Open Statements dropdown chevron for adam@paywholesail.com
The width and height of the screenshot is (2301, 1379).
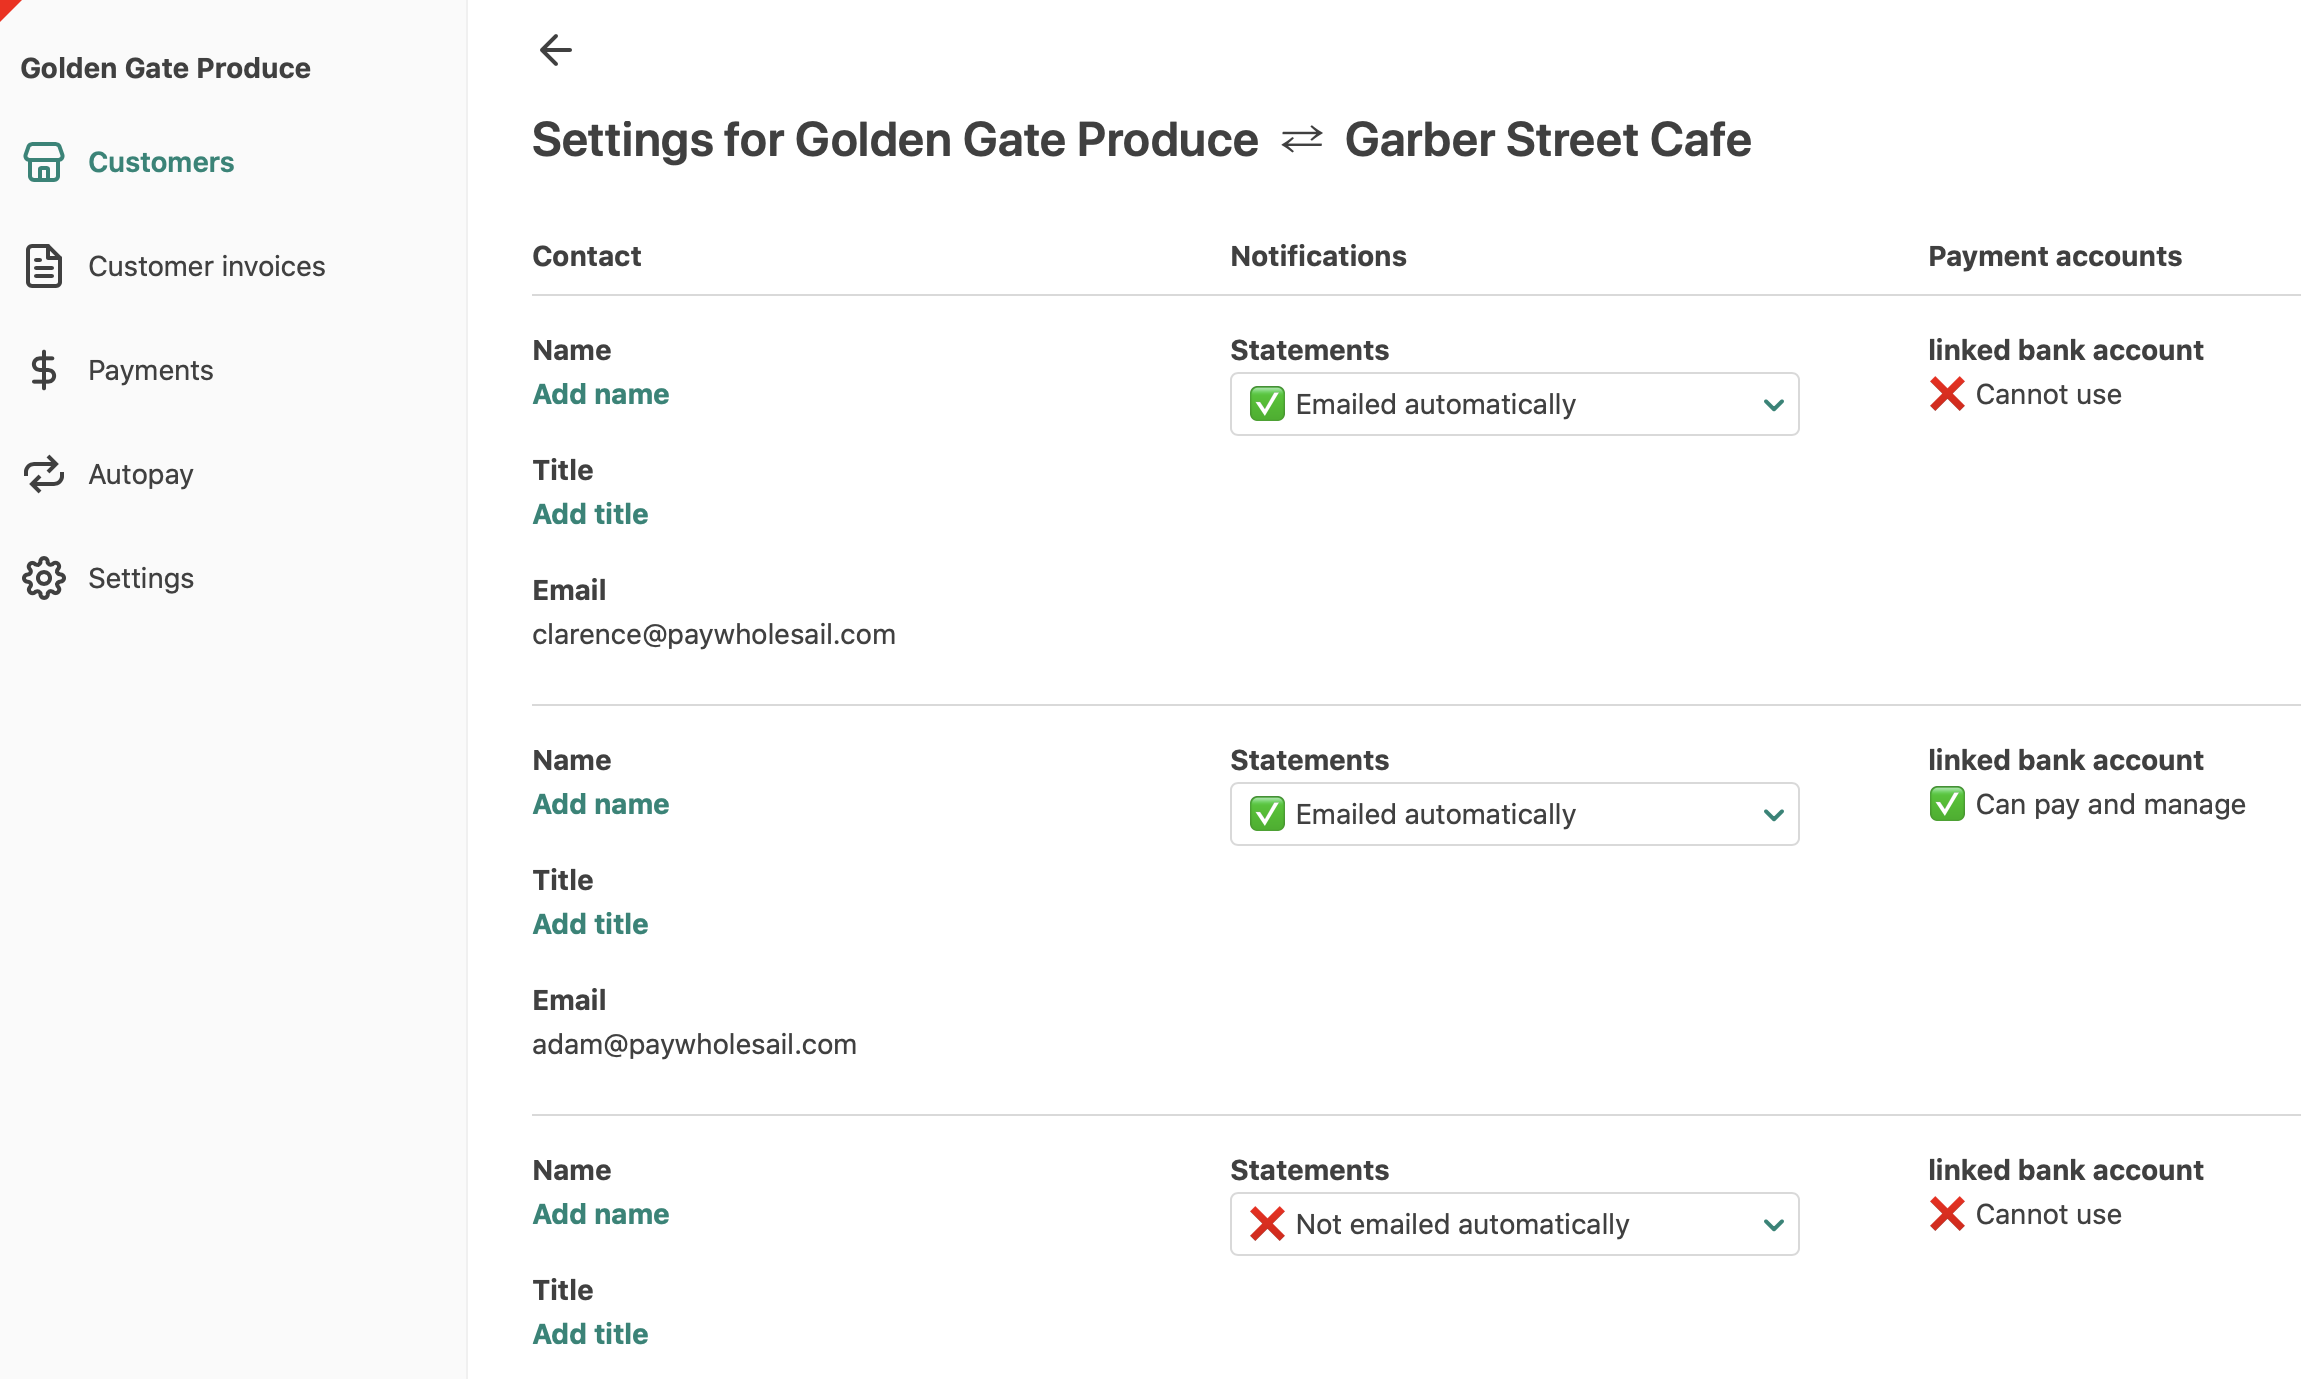click(1774, 814)
